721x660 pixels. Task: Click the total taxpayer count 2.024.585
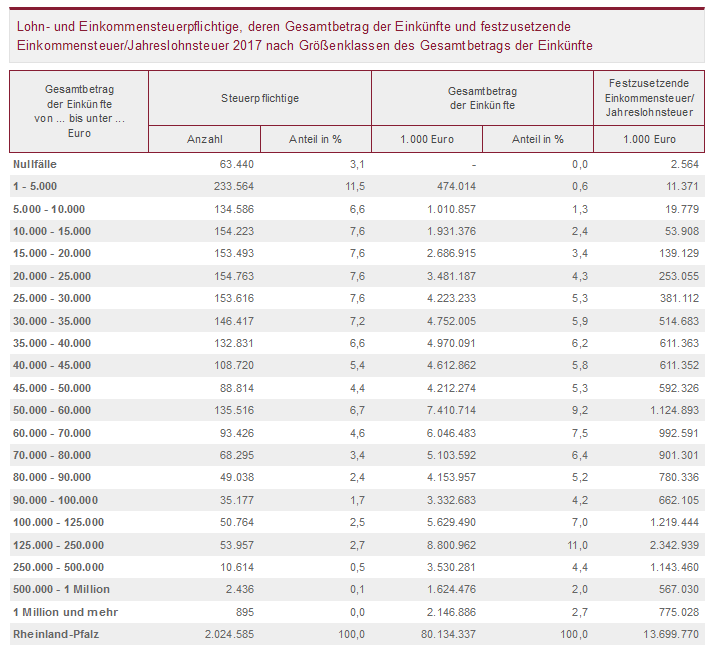pos(225,635)
